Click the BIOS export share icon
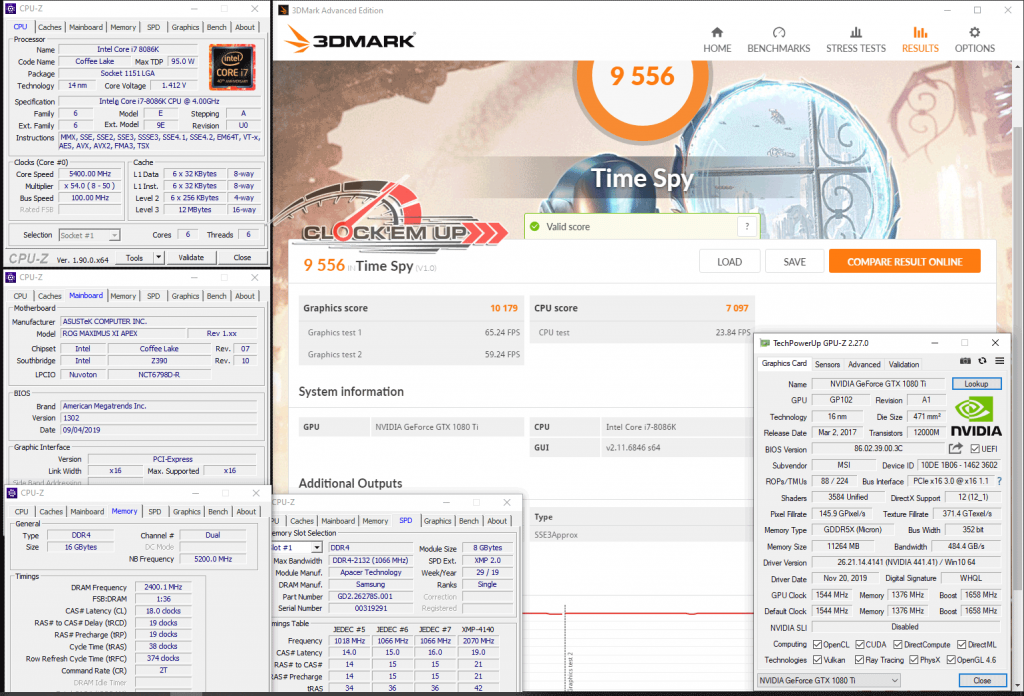Screen dimensions: 1024x696 click(956, 449)
